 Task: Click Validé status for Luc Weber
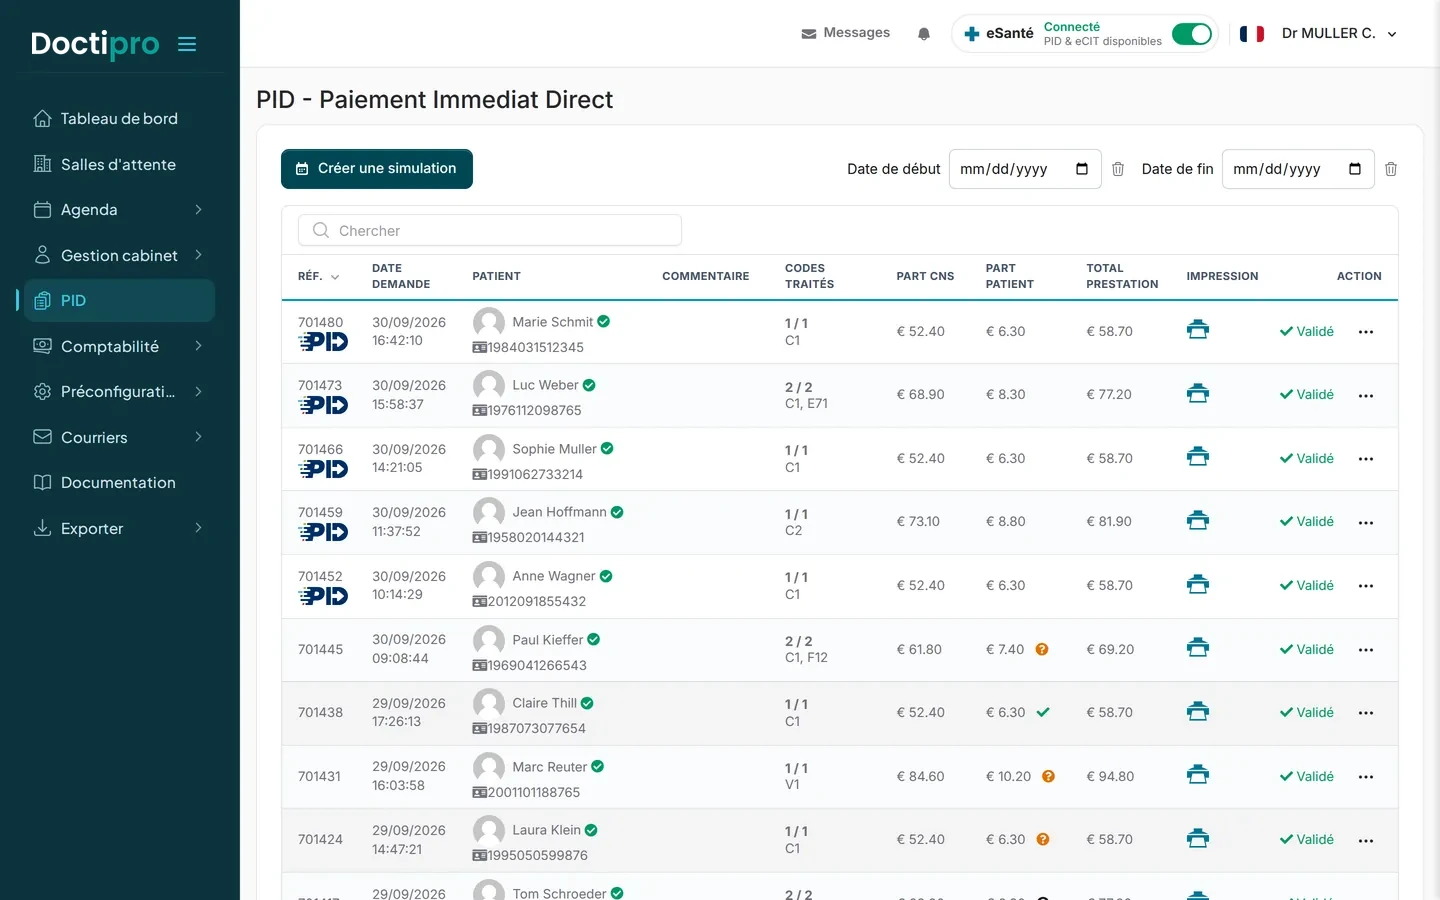coord(1306,395)
